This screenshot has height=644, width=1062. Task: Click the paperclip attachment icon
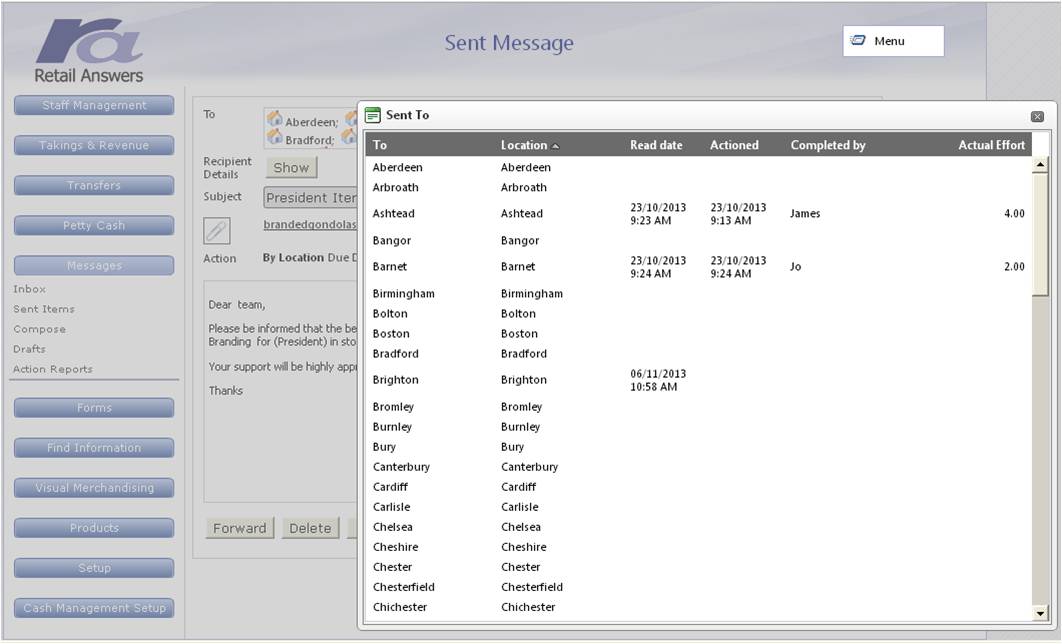217,231
